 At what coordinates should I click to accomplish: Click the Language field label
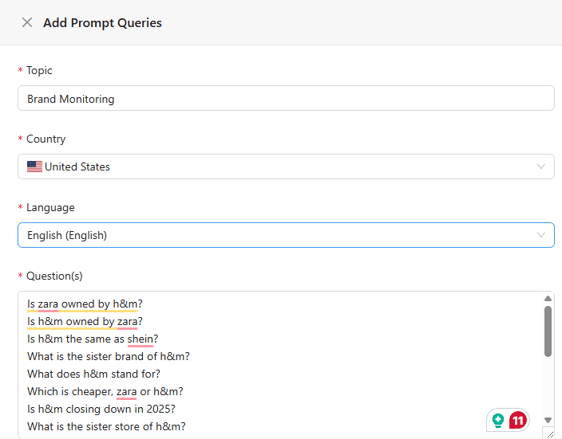click(x=50, y=207)
